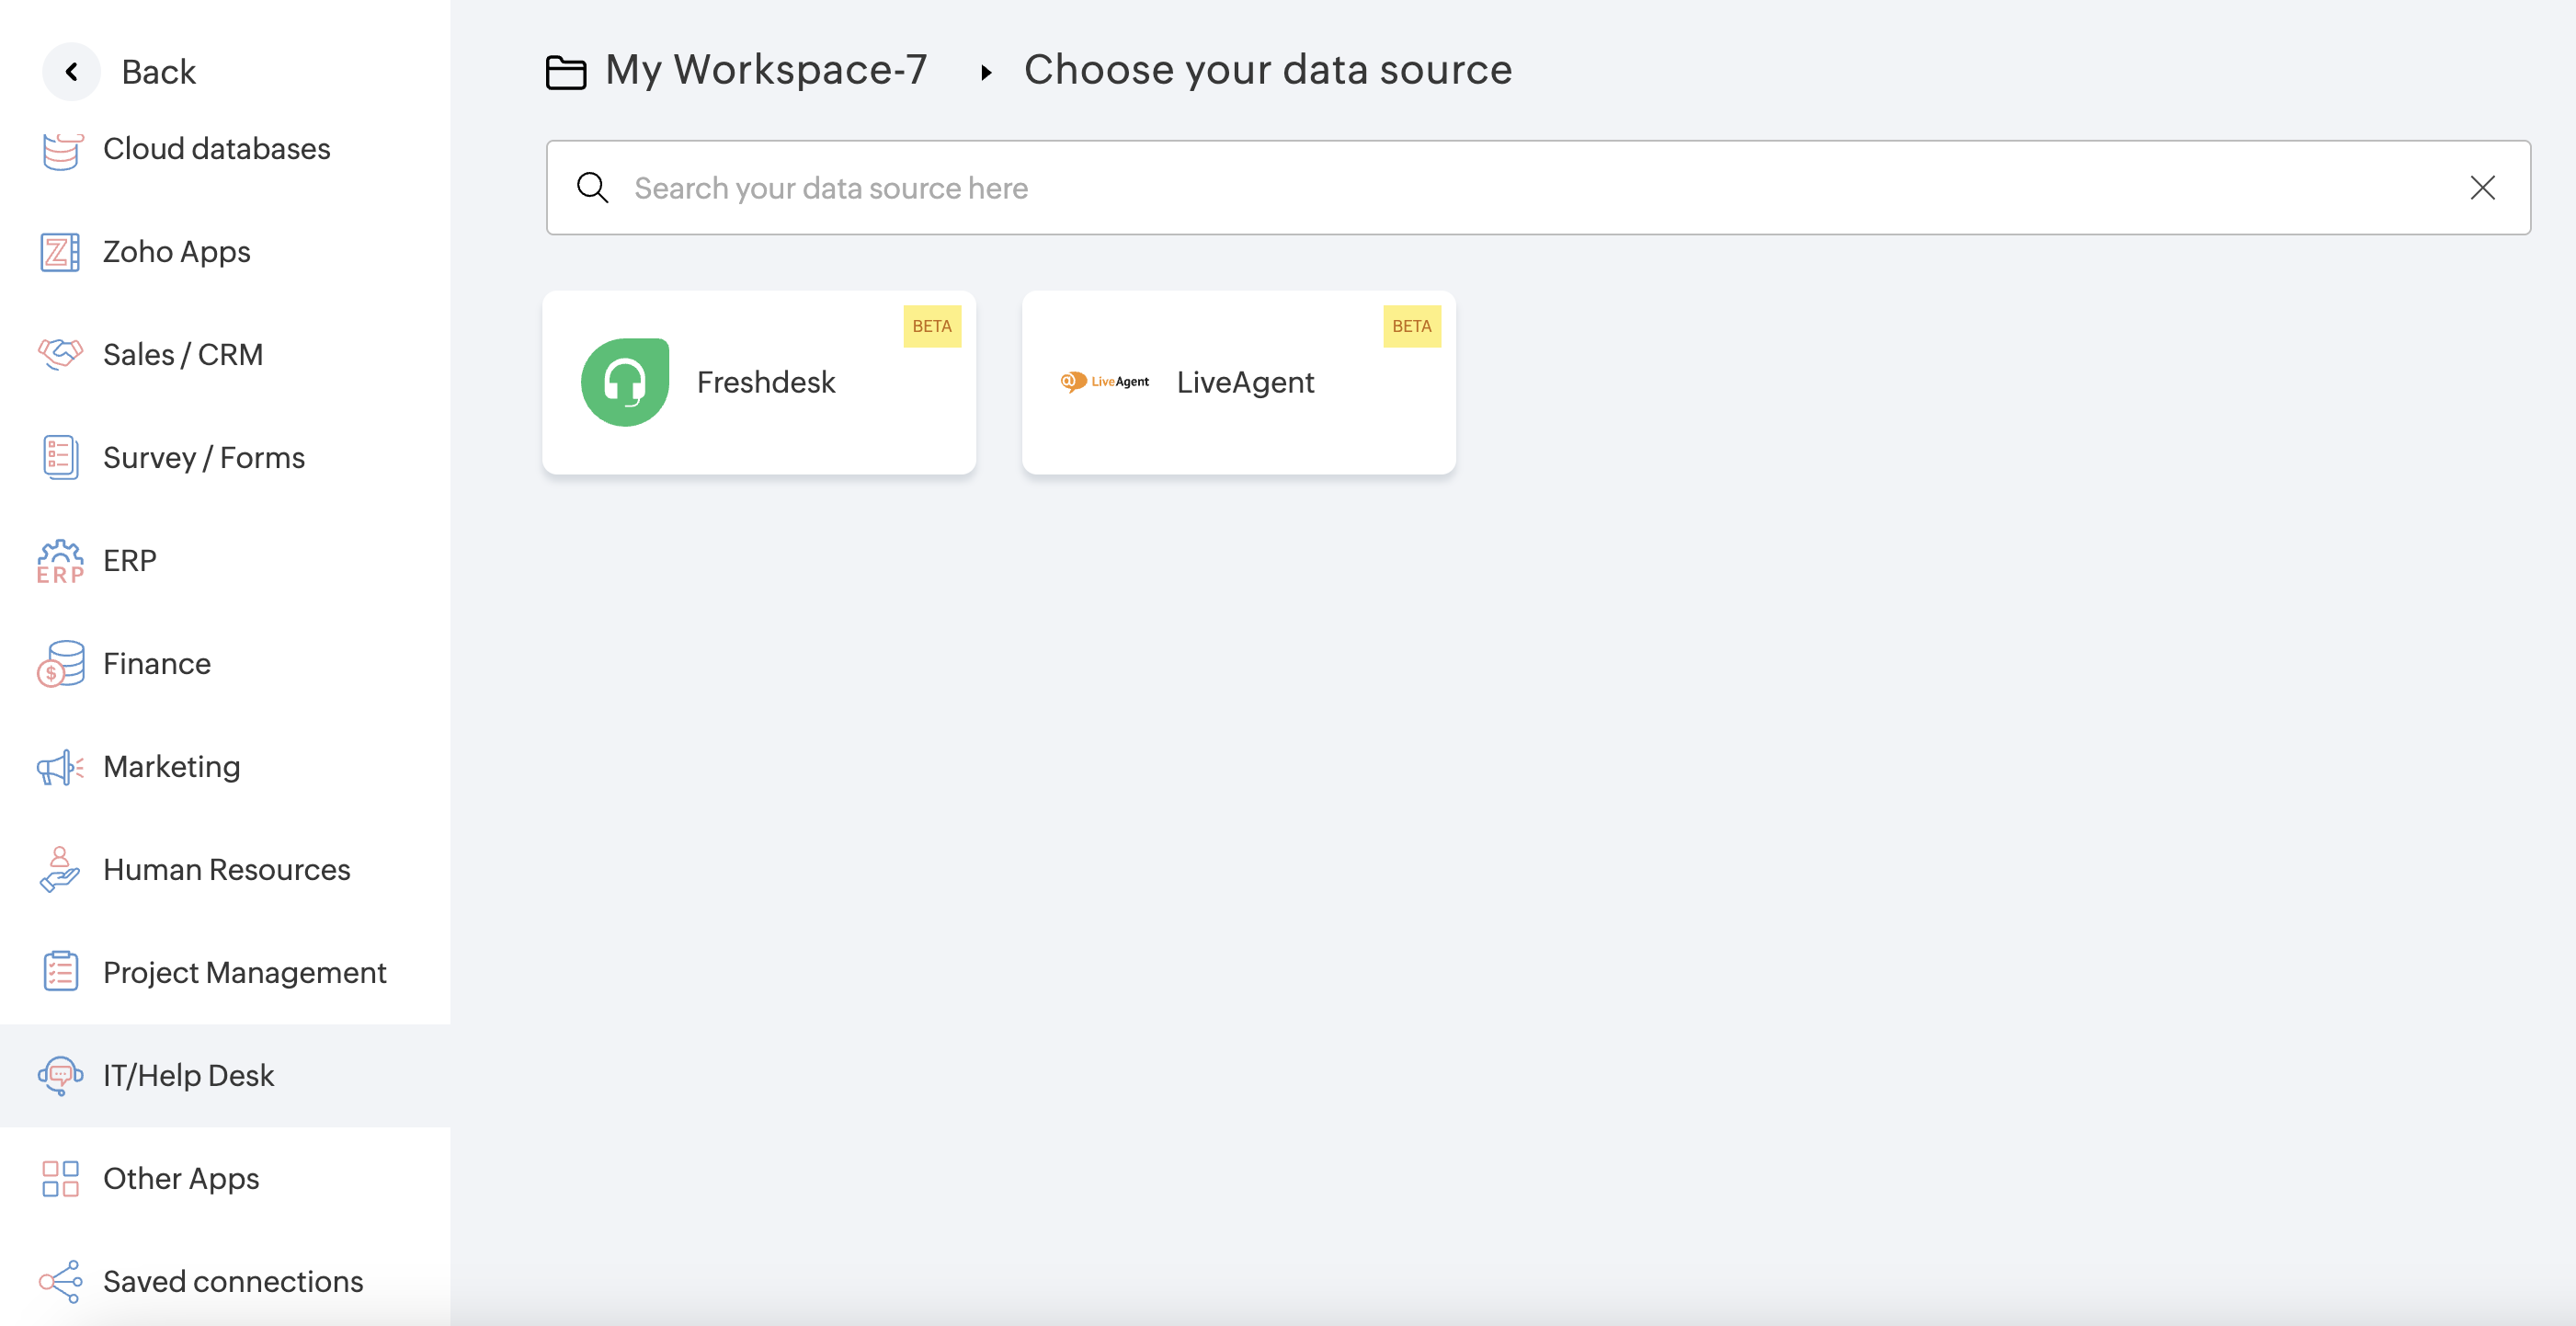Choose the LiveAgent data source card
Viewport: 2576px width, 1326px height.
pyautogui.click(x=1238, y=383)
